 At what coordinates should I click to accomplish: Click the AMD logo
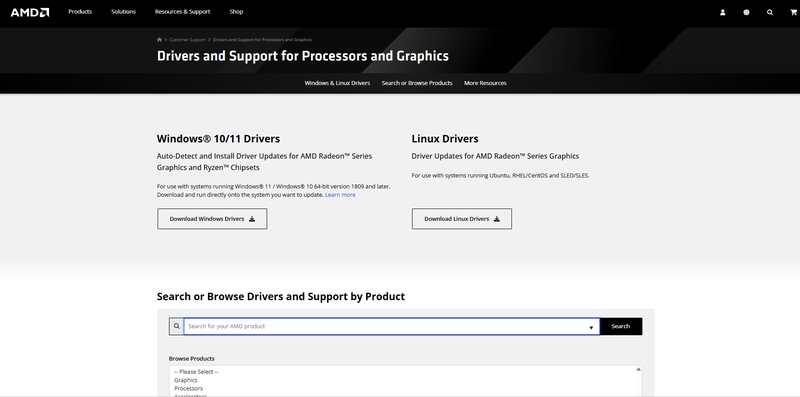(x=30, y=12)
